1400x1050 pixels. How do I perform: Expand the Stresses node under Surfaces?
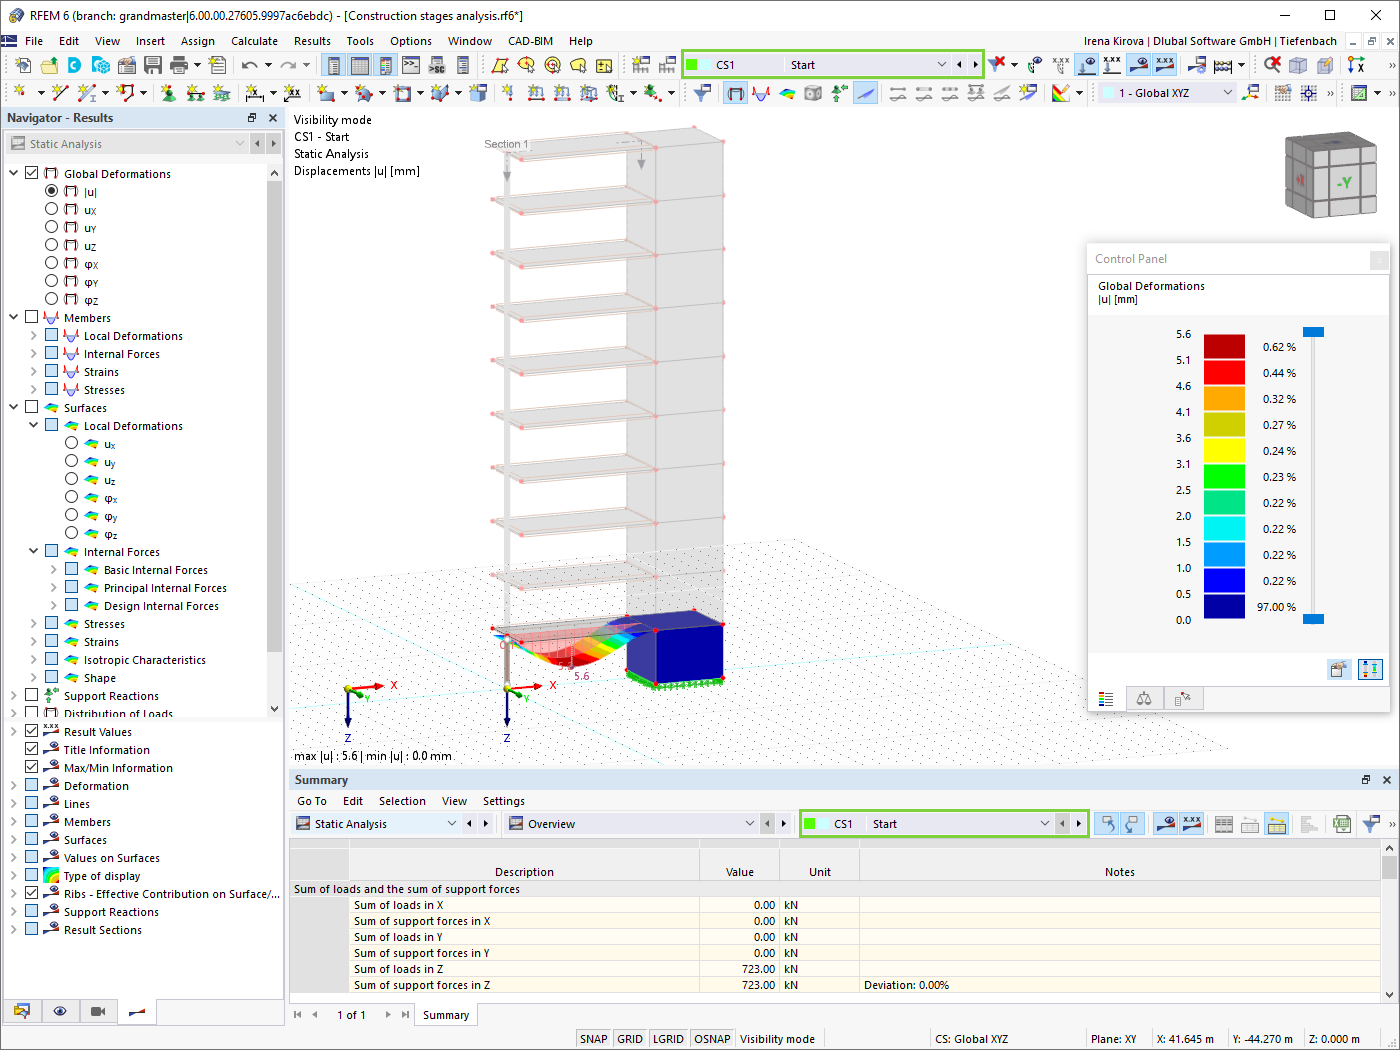[x=34, y=623]
